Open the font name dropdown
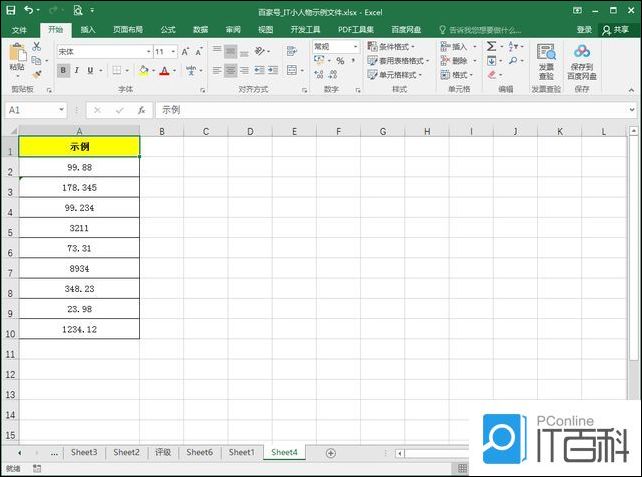Viewport: 642px width, 477px height. click(148, 52)
